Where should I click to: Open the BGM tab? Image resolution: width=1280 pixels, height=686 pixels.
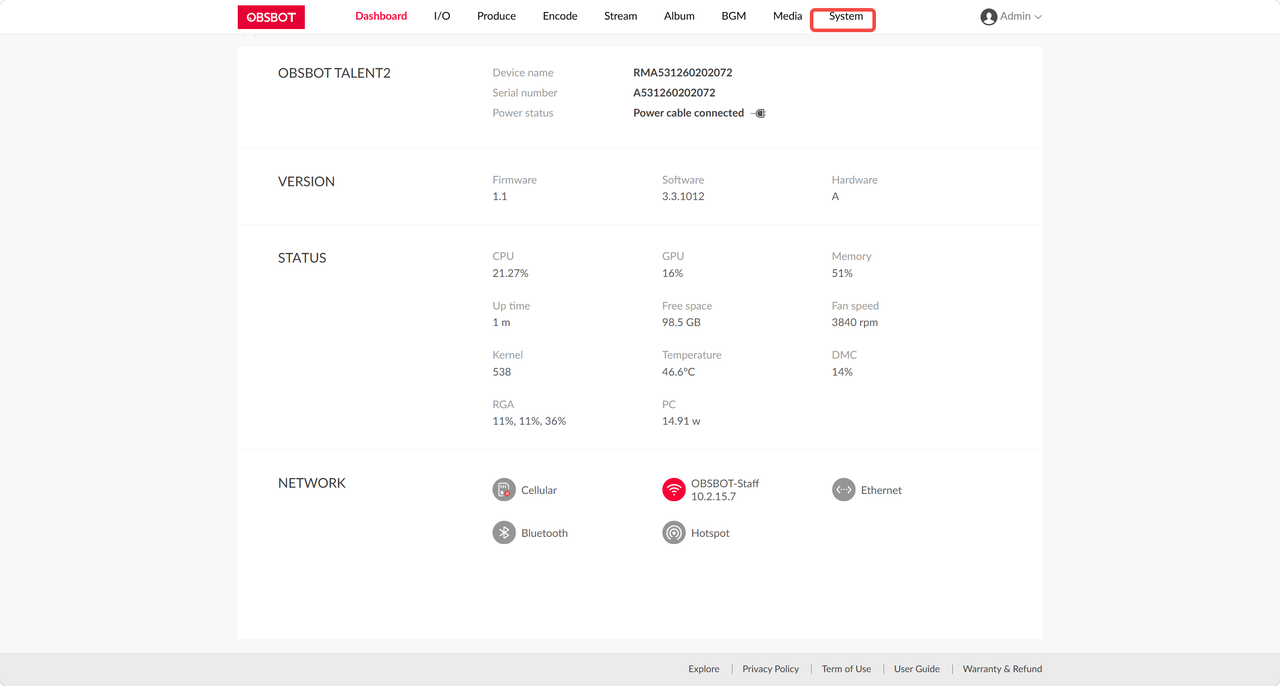click(734, 16)
